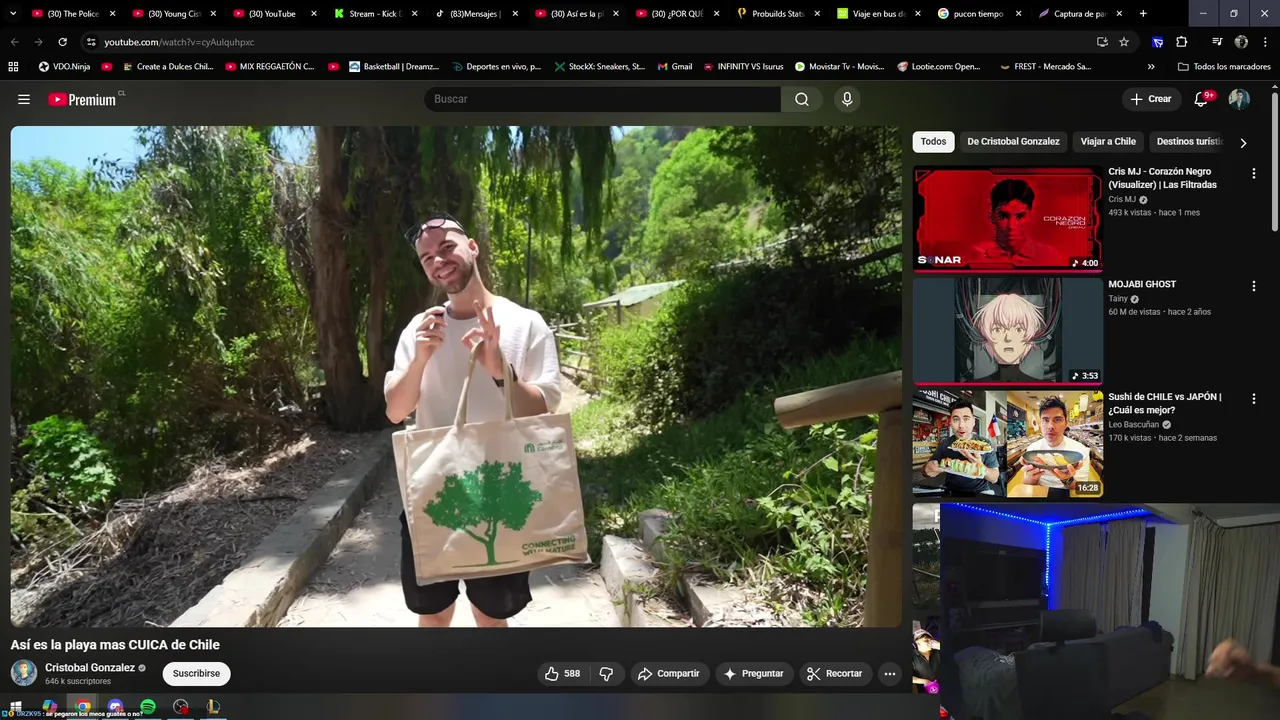Reload the page in Chrome toolbar
This screenshot has width=1280, height=720.
[62, 42]
